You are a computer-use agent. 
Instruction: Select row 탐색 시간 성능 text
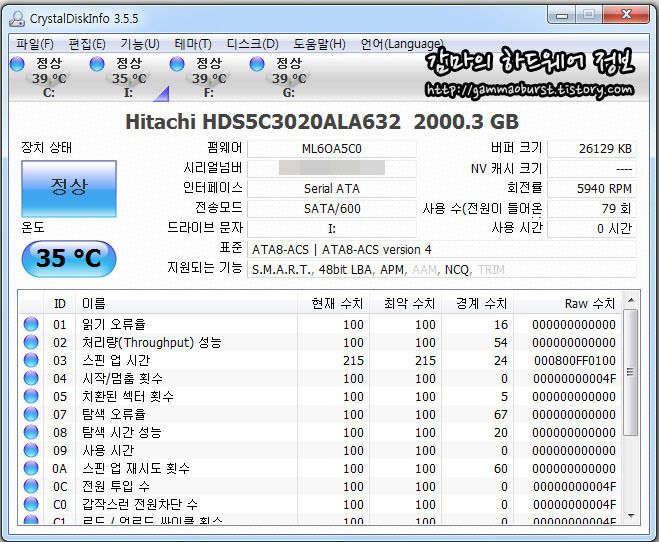pyautogui.click(x=122, y=432)
